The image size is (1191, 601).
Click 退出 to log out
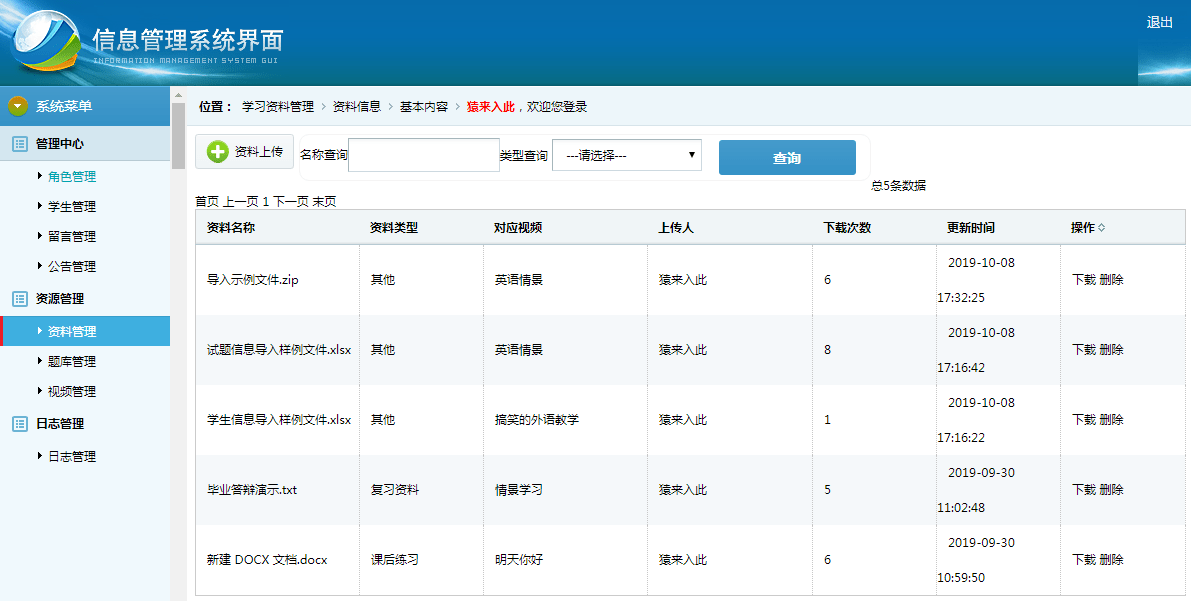1159,23
